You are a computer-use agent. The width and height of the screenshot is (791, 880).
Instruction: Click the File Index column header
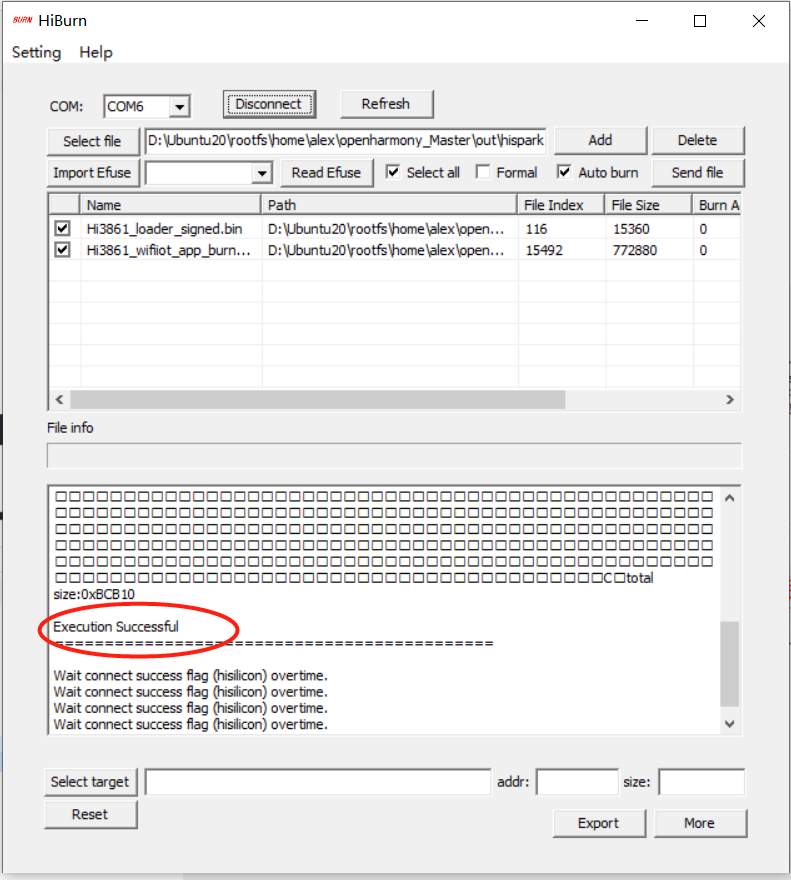[x=561, y=205]
